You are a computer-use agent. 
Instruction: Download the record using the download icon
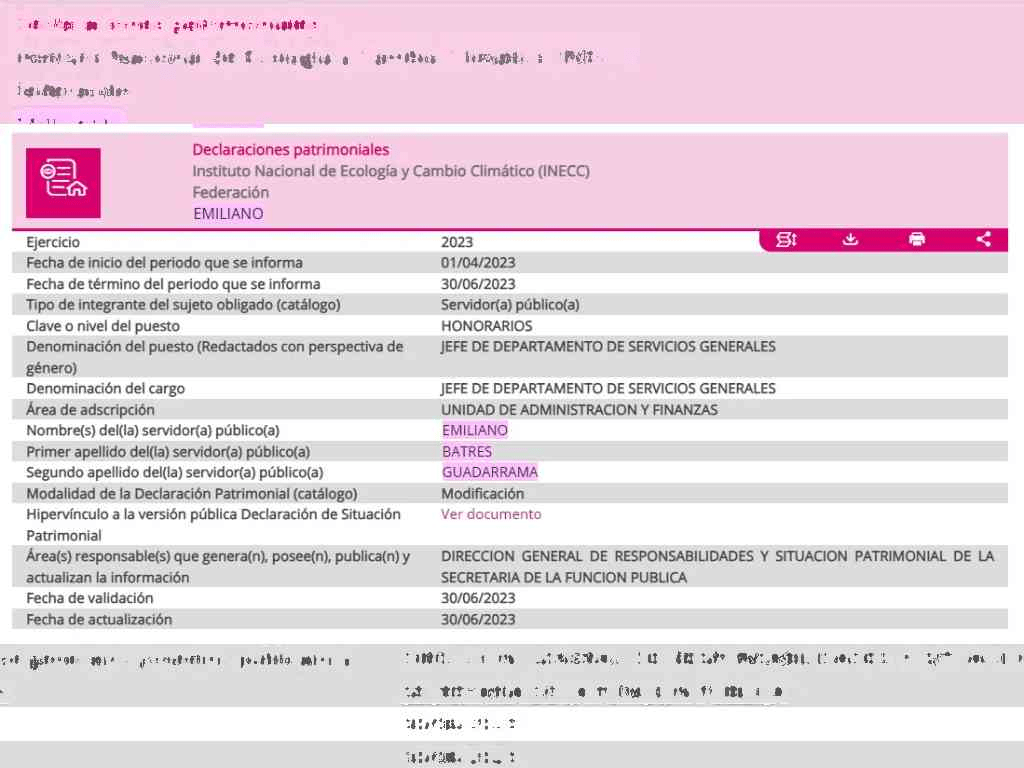[x=850, y=240]
